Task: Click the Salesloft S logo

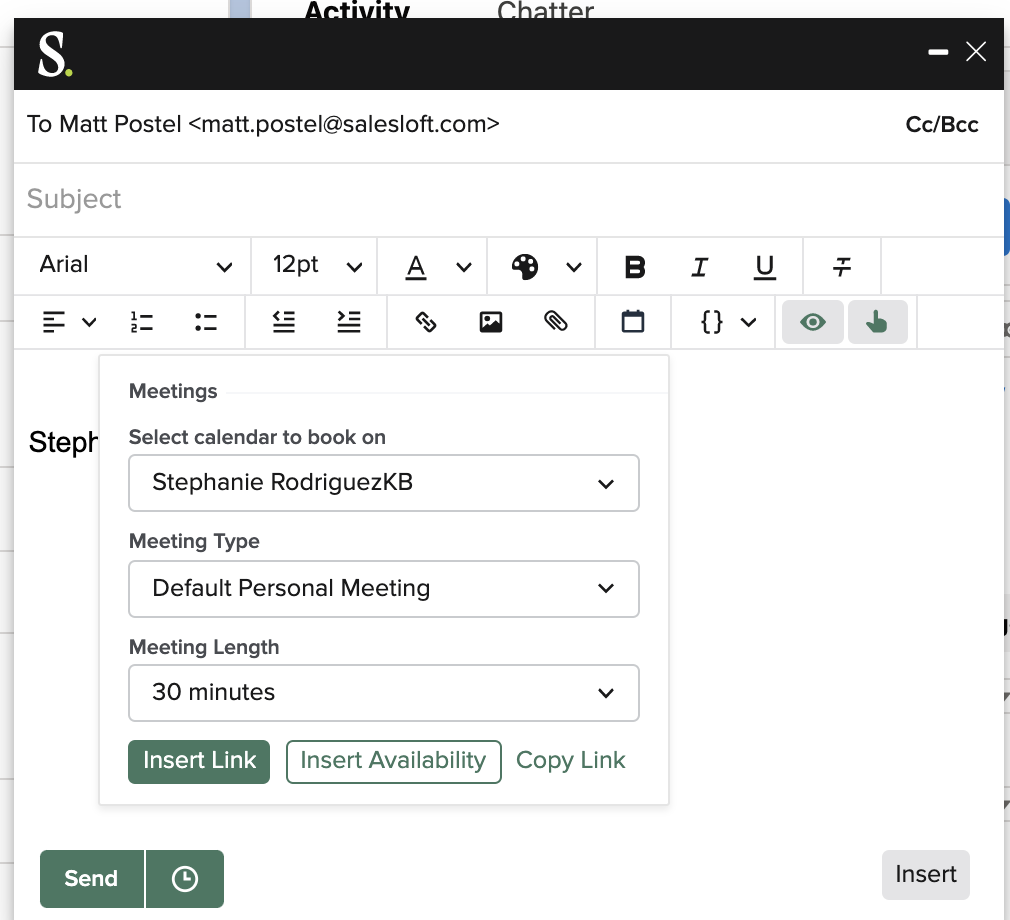Action: point(54,55)
